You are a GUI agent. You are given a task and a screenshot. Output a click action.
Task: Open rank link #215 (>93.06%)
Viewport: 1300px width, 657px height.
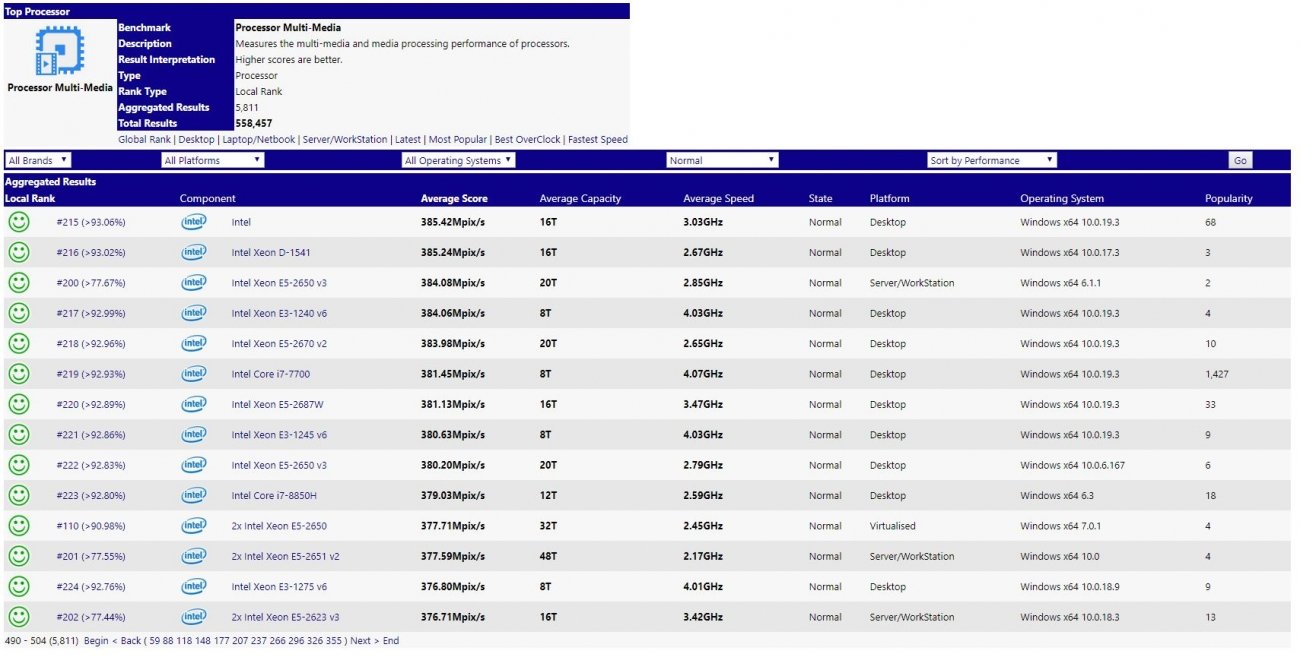coord(91,222)
